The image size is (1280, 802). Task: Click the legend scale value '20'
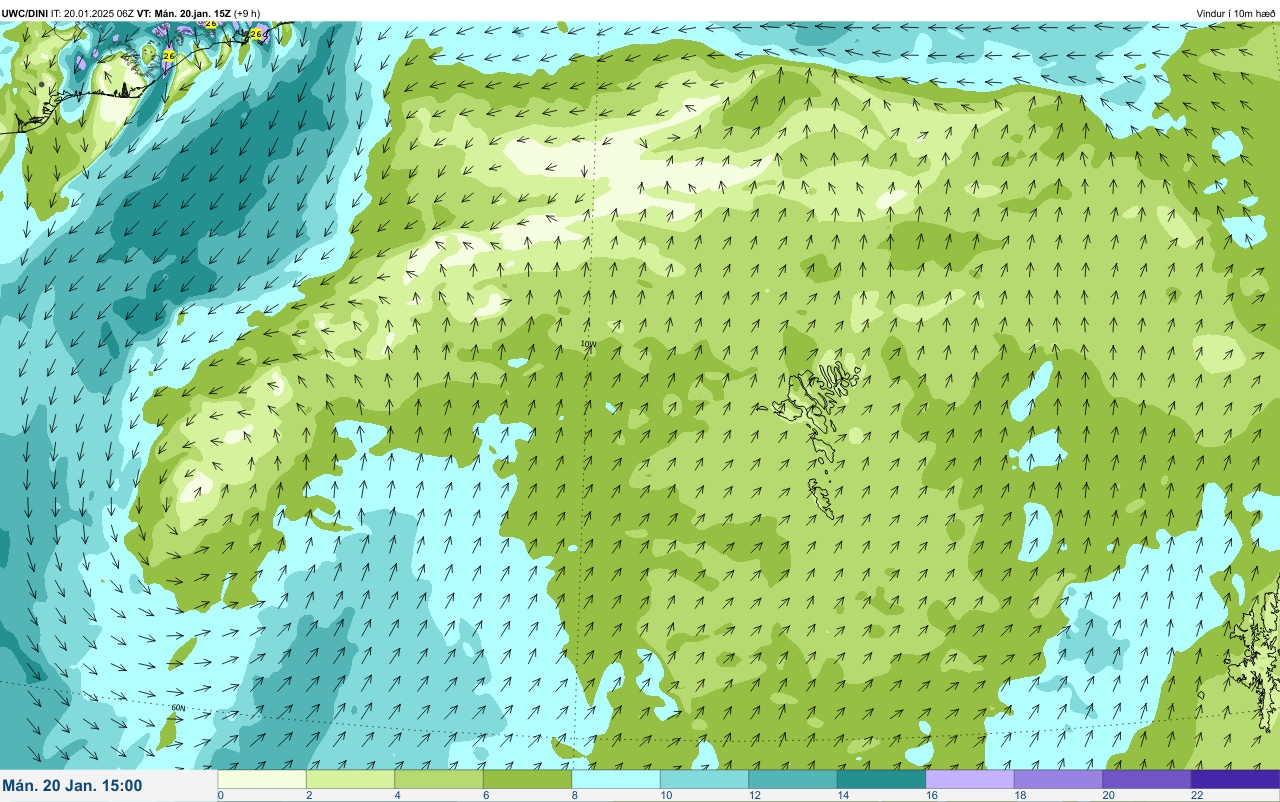1107,795
